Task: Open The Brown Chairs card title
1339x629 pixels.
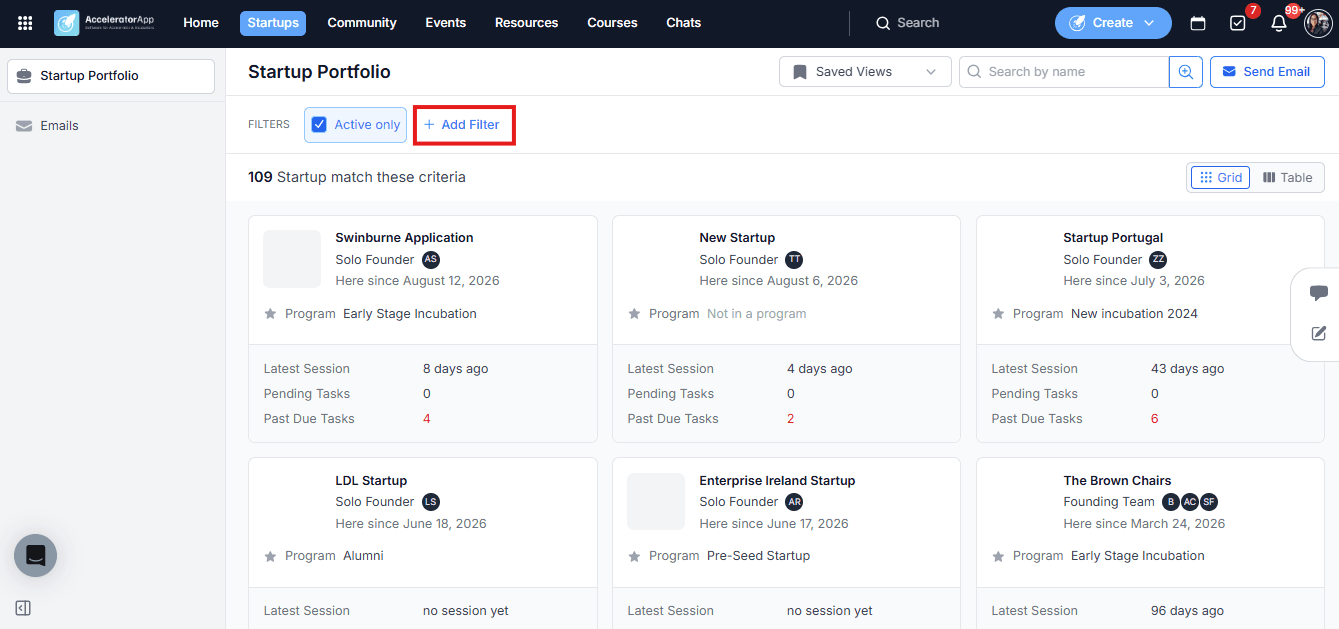Action: [x=1117, y=481]
